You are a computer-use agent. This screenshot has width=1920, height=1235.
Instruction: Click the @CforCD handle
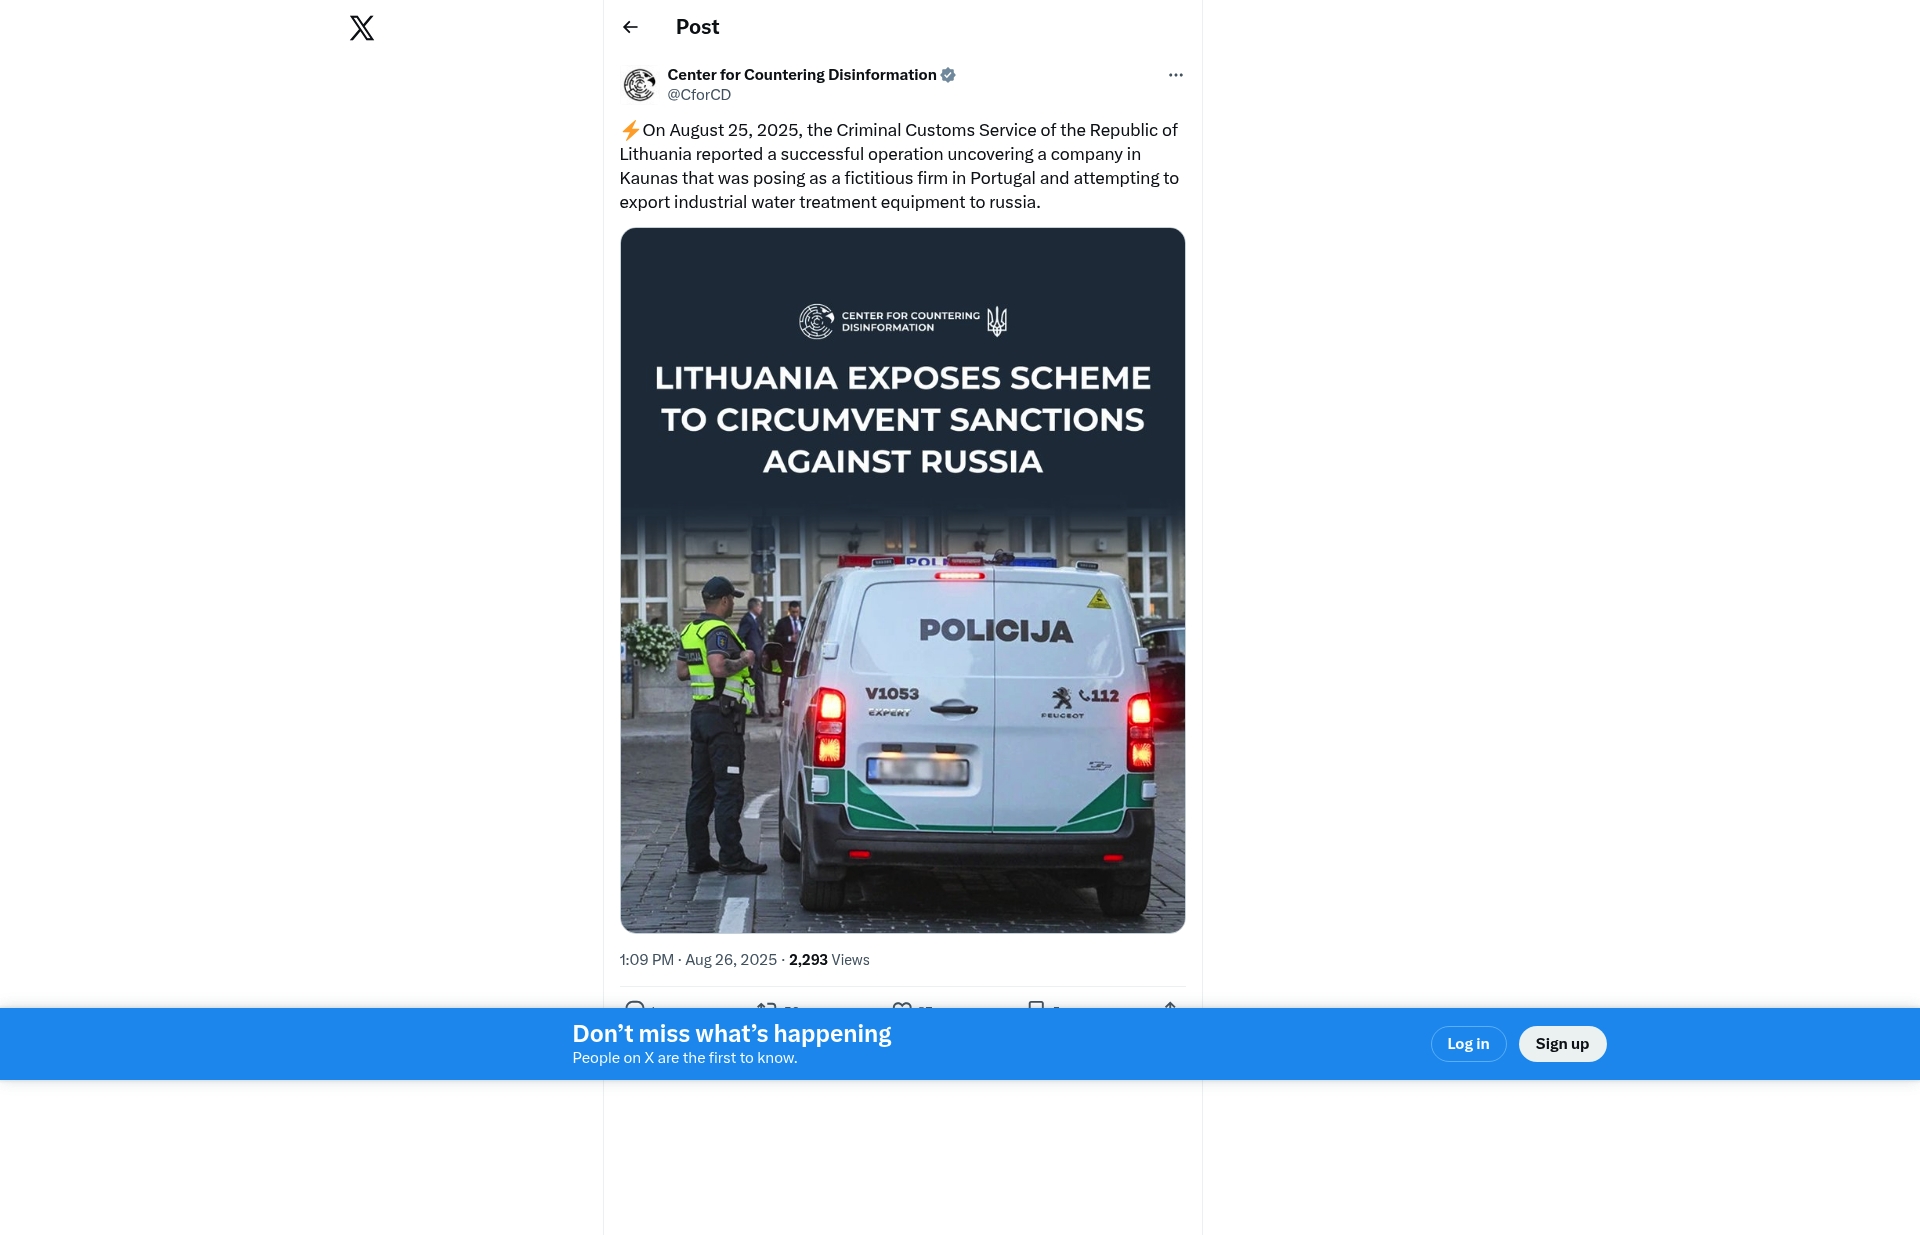pos(699,95)
